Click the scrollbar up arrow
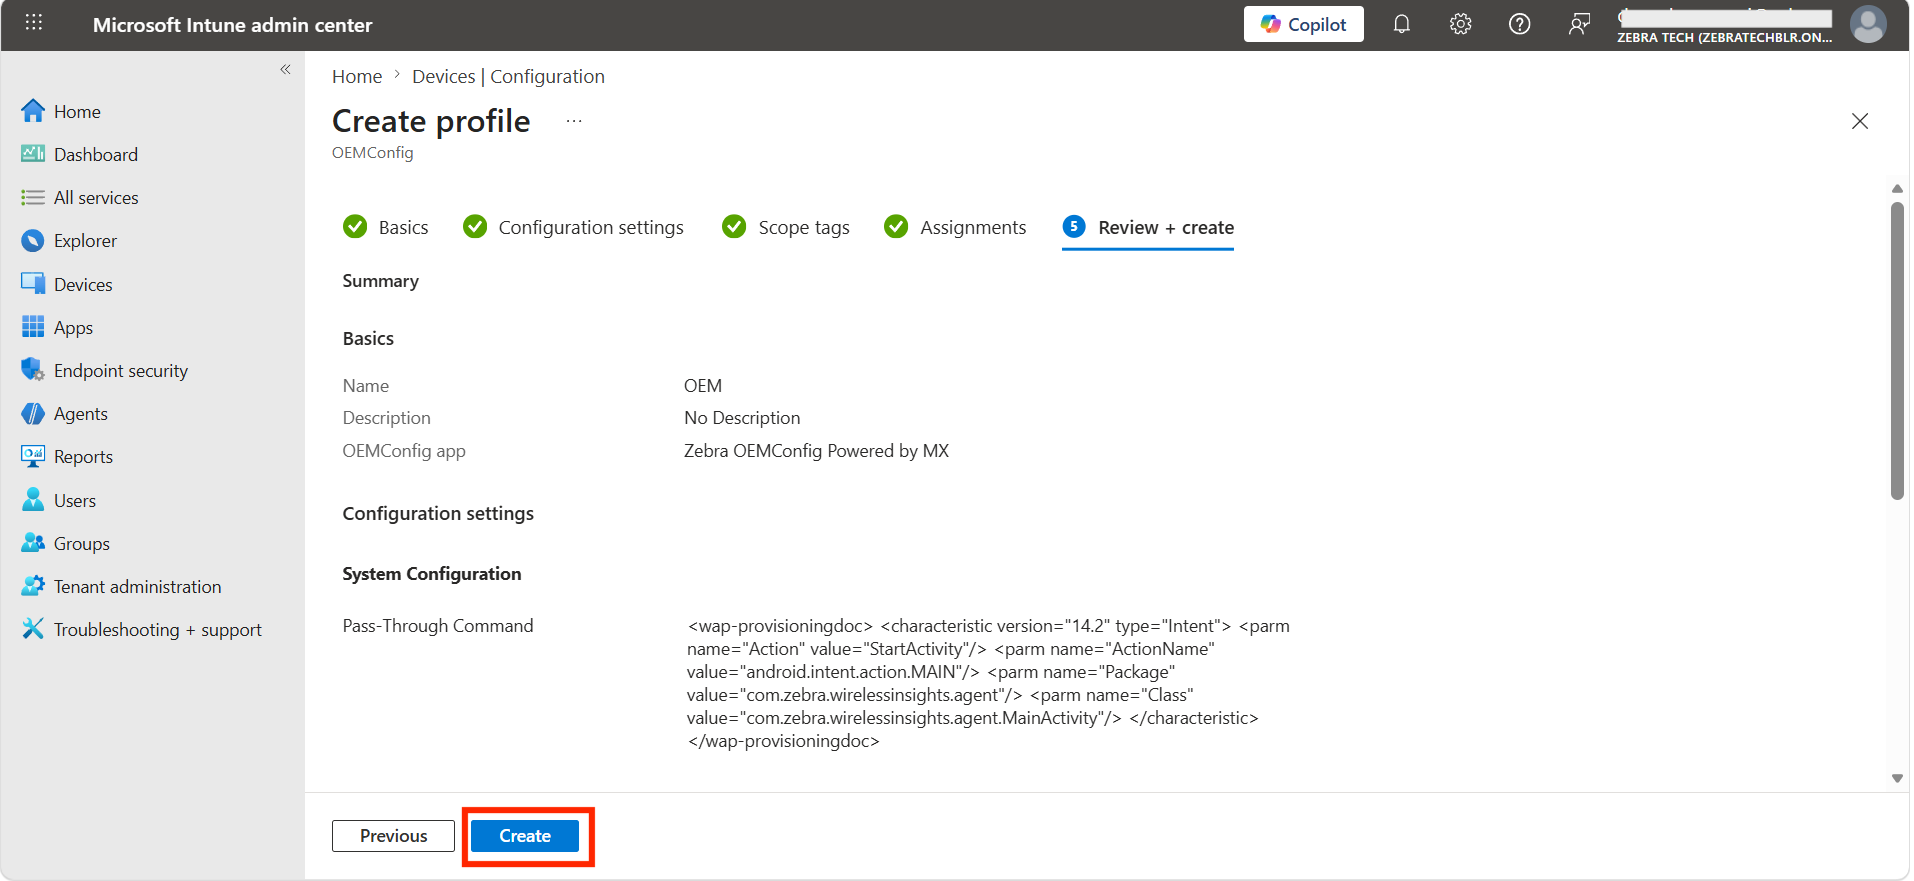The width and height of the screenshot is (1914, 881). pyautogui.click(x=1897, y=189)
